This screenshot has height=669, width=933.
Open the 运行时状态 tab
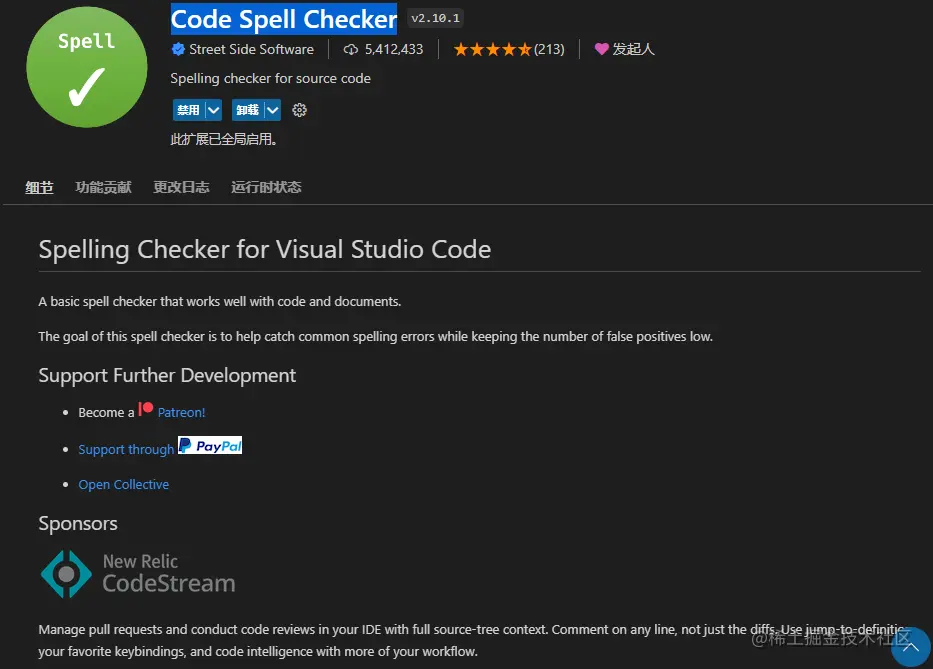(x=266, y=187)
